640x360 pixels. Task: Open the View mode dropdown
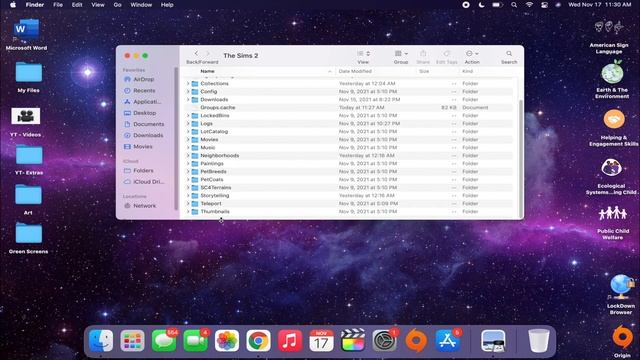pos(363,53)
